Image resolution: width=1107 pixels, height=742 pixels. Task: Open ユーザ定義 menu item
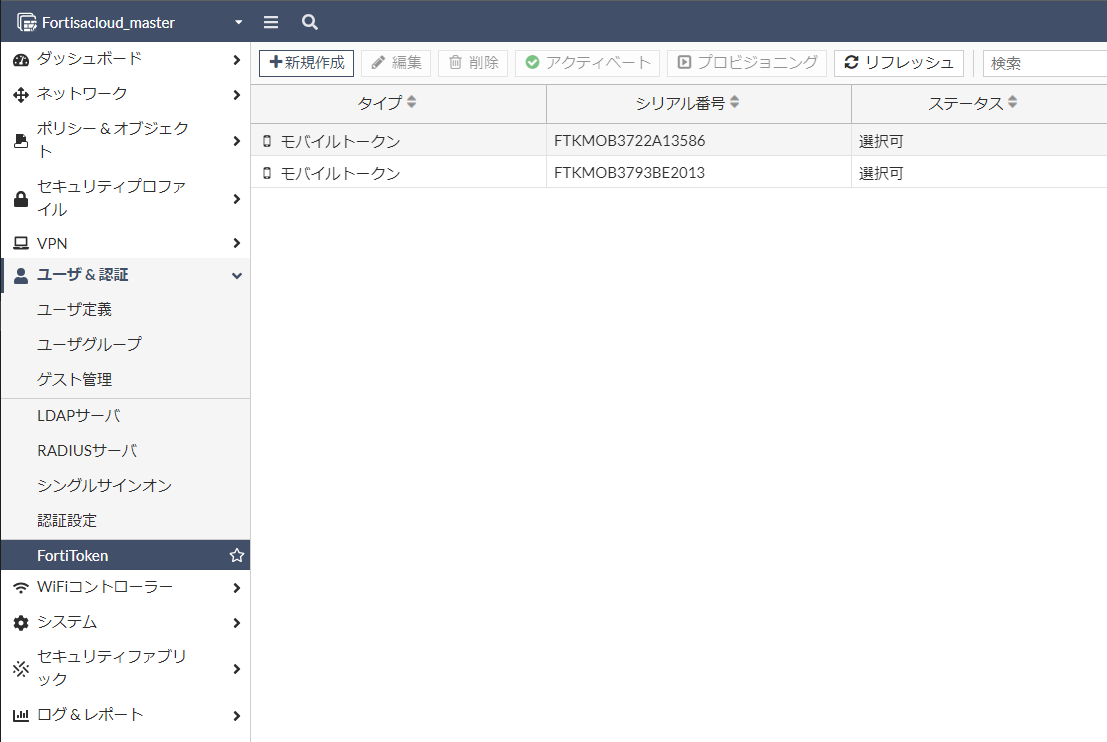[126, 309]
